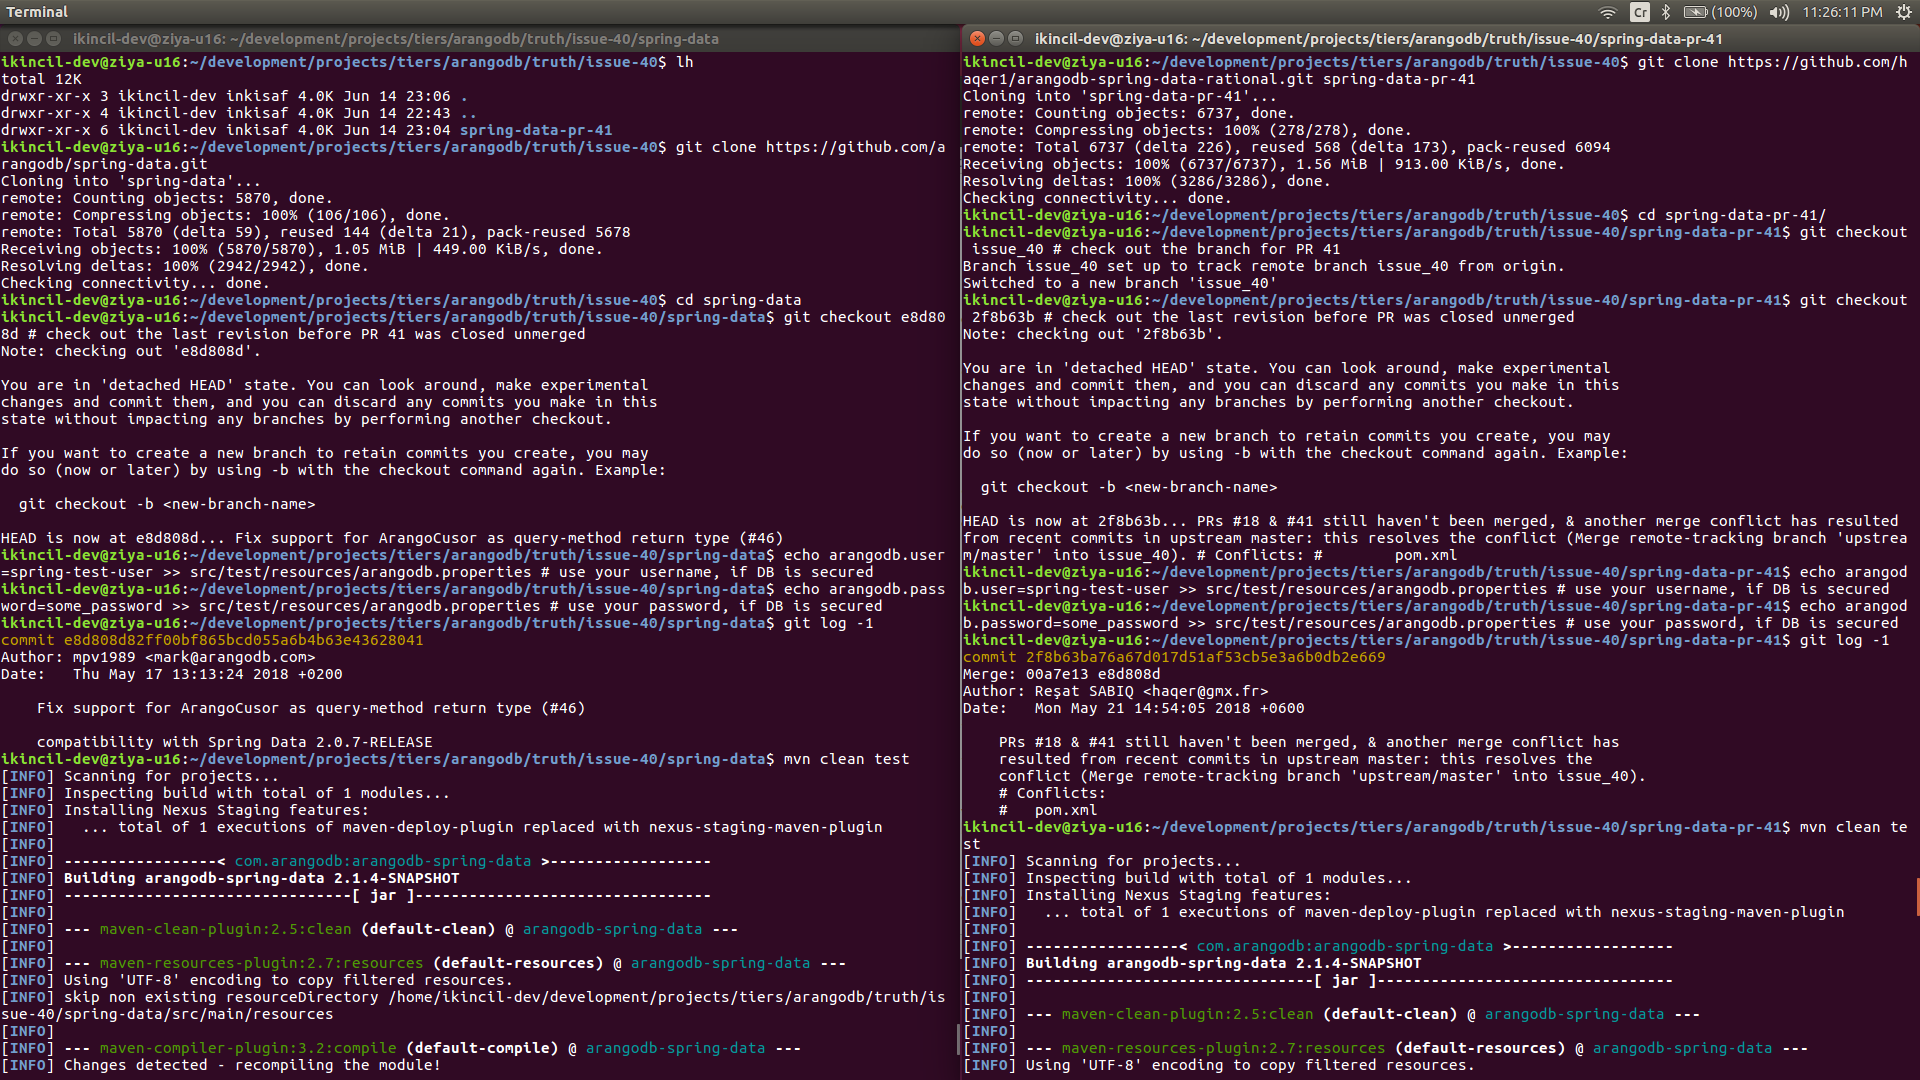Click 'Resolving deltas: 100% (3286/3286)' line
The image size is (1920, 1080).
1147,181
